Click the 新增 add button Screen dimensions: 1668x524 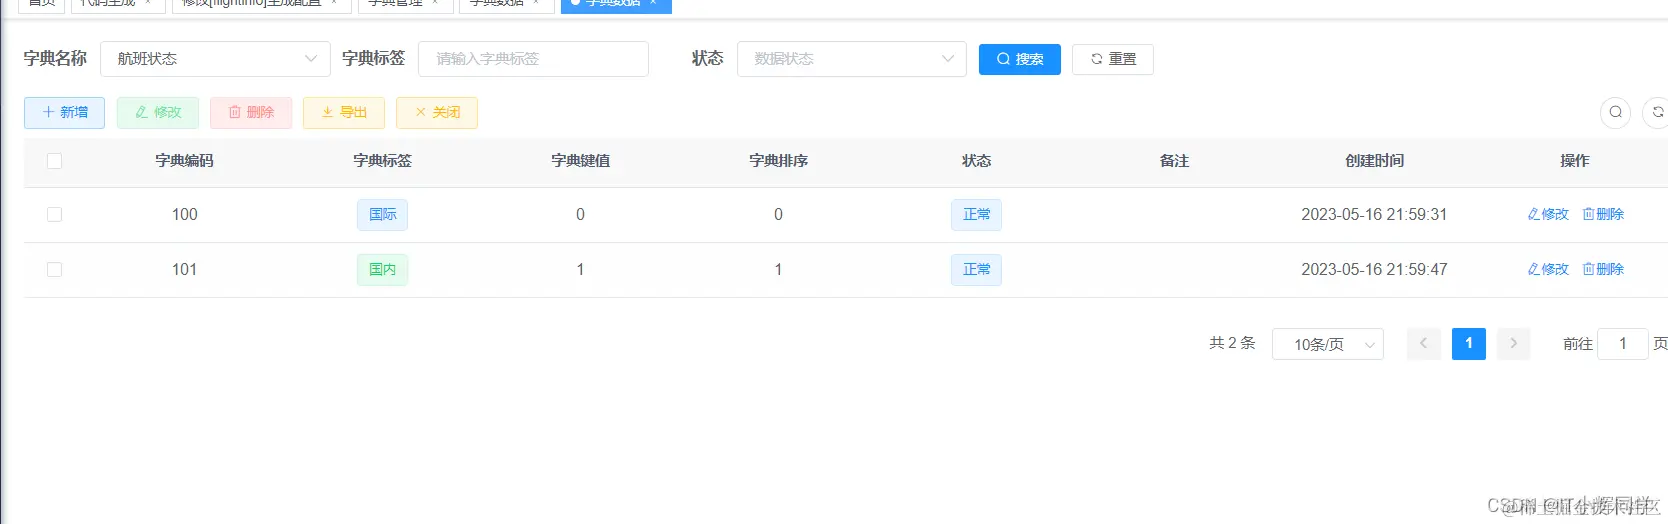click(65, 112)
